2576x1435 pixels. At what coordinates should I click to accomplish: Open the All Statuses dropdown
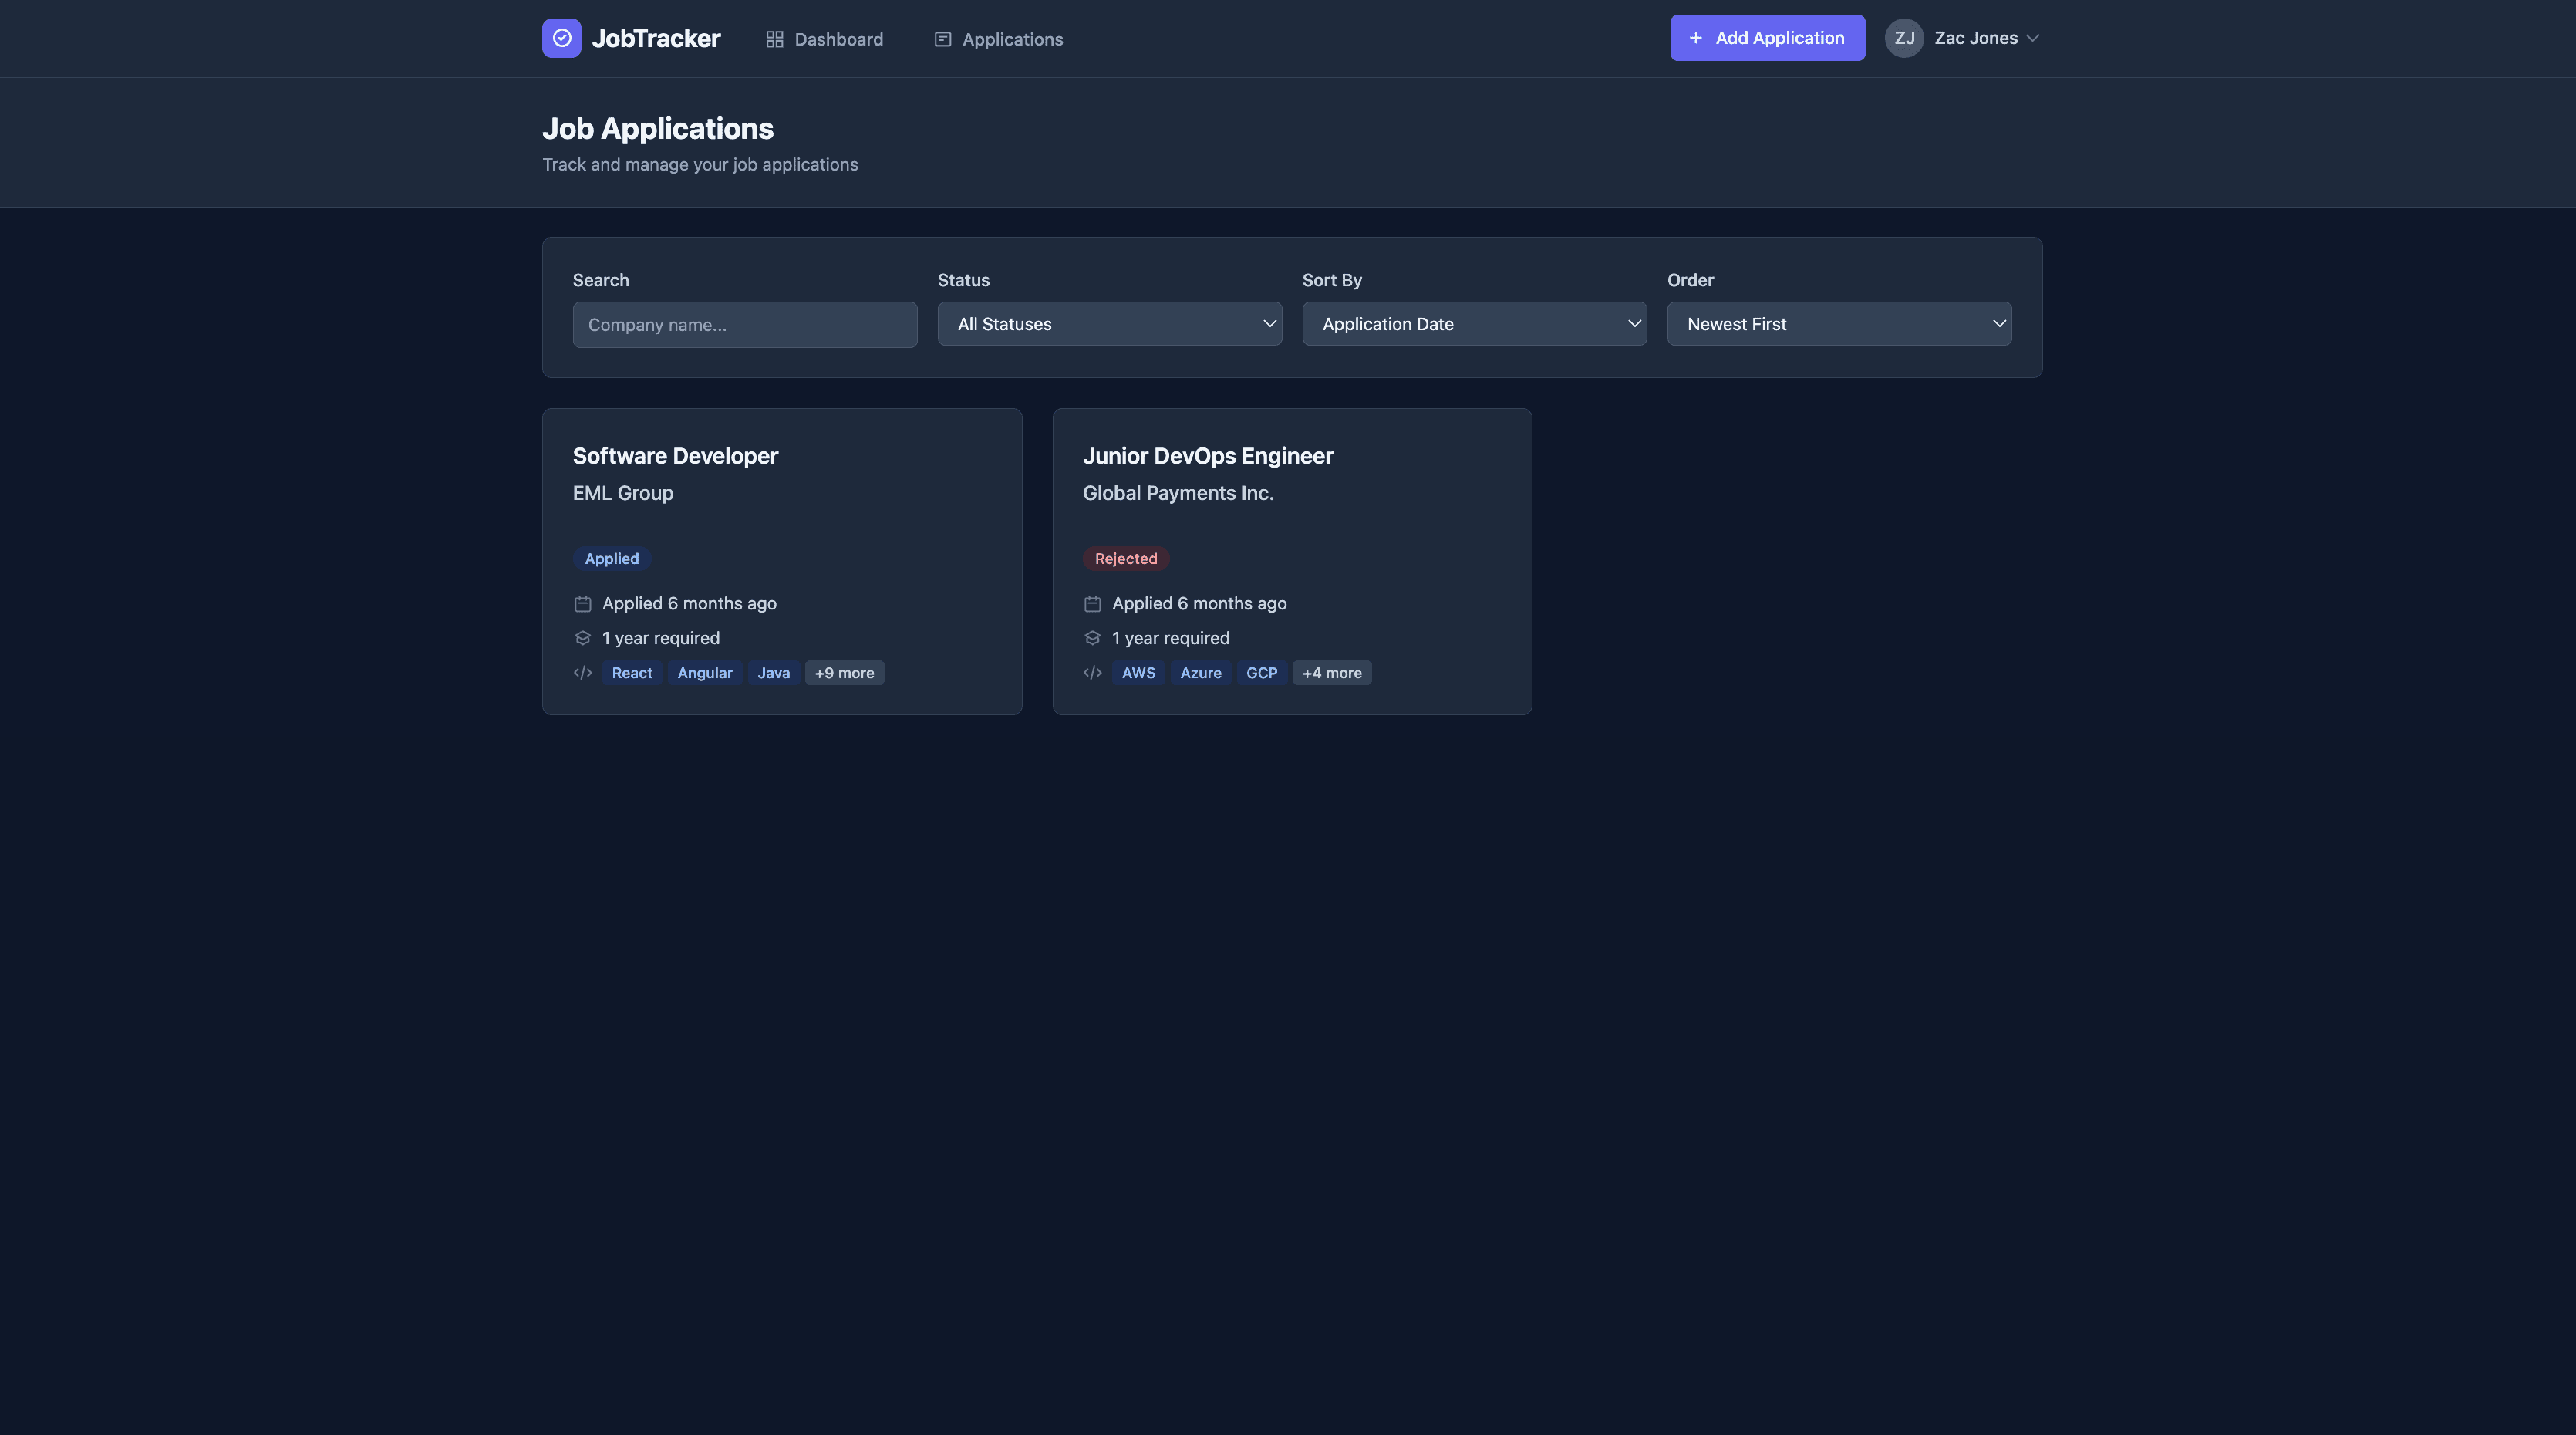pyautogui.click(x=1109, y=324)
